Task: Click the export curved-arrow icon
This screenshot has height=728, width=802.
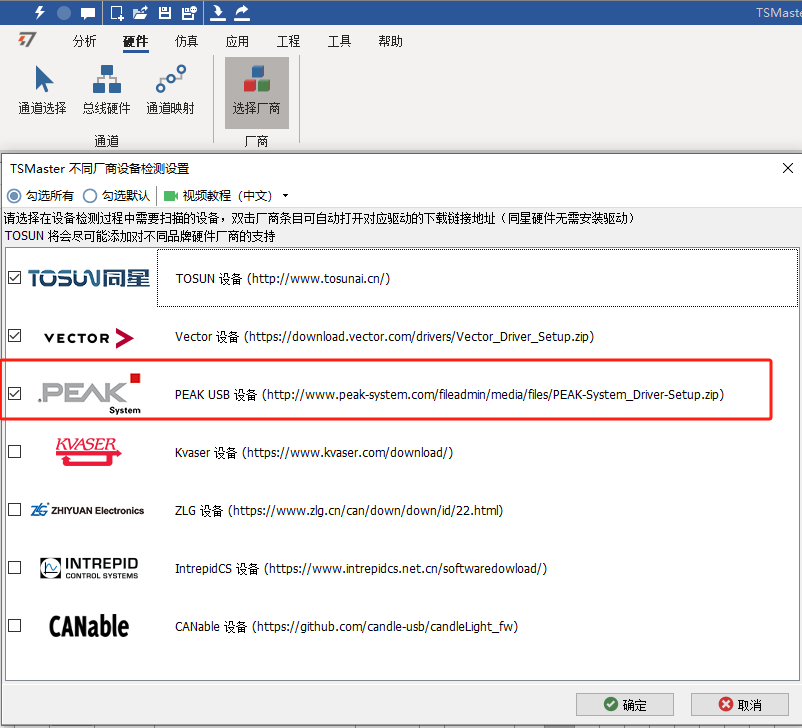Action: coord(242,13)
